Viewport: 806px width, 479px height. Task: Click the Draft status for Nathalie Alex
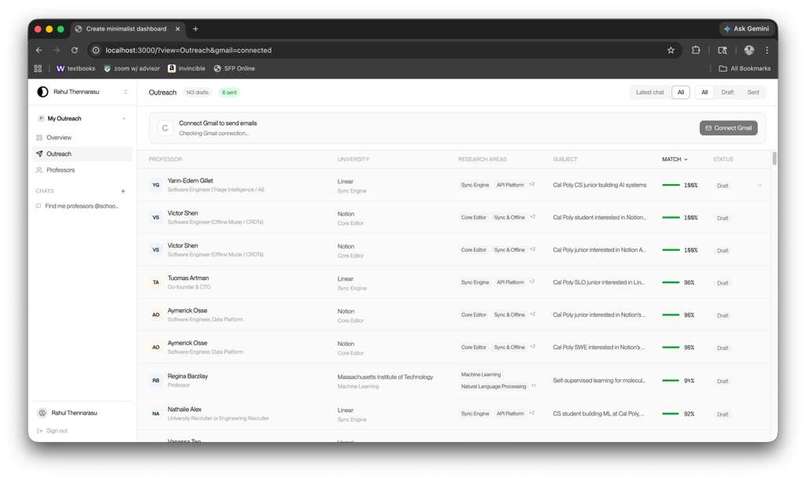click(722, 414)
